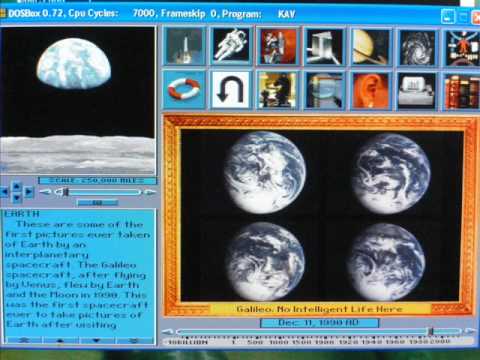The height and width of the screenshot is (360, 480).
Task: Click the printer icon
Action: click(x=417, y=90)
